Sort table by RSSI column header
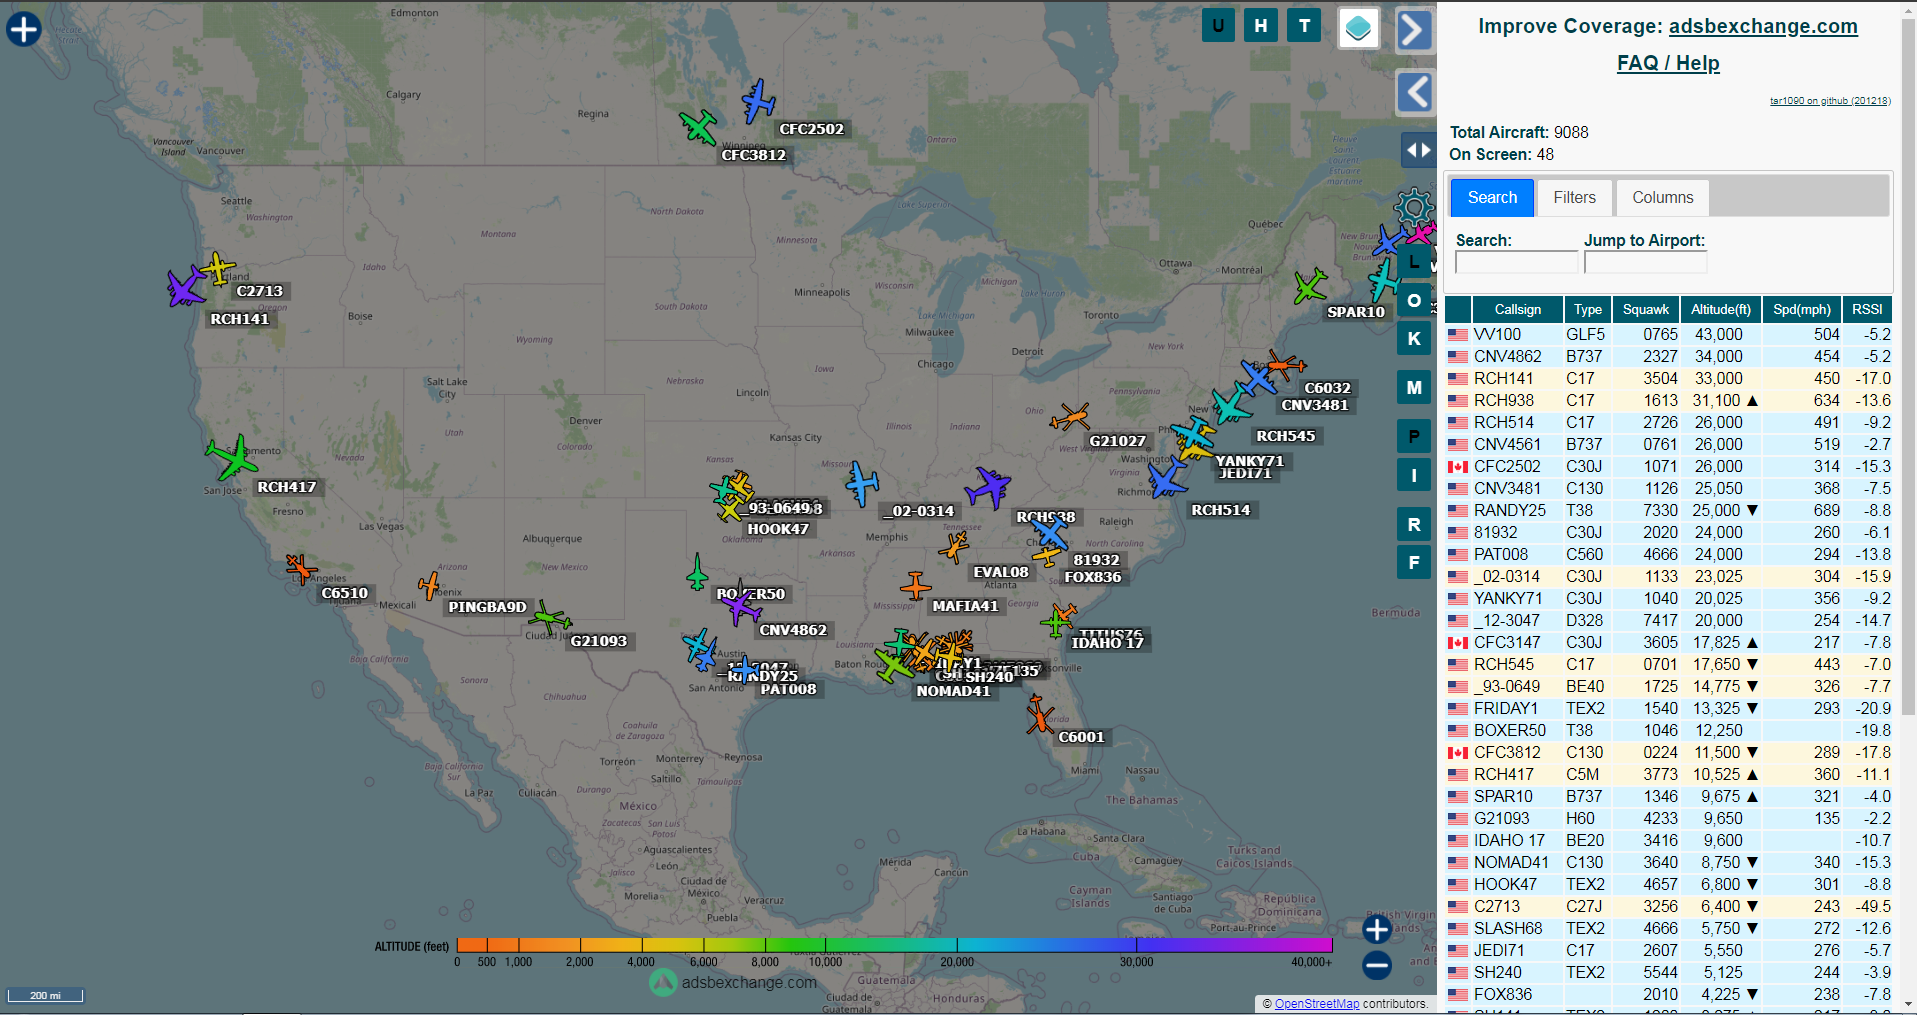The height and width of the screenshot is (1015, 1917). tap(1867, 310)
